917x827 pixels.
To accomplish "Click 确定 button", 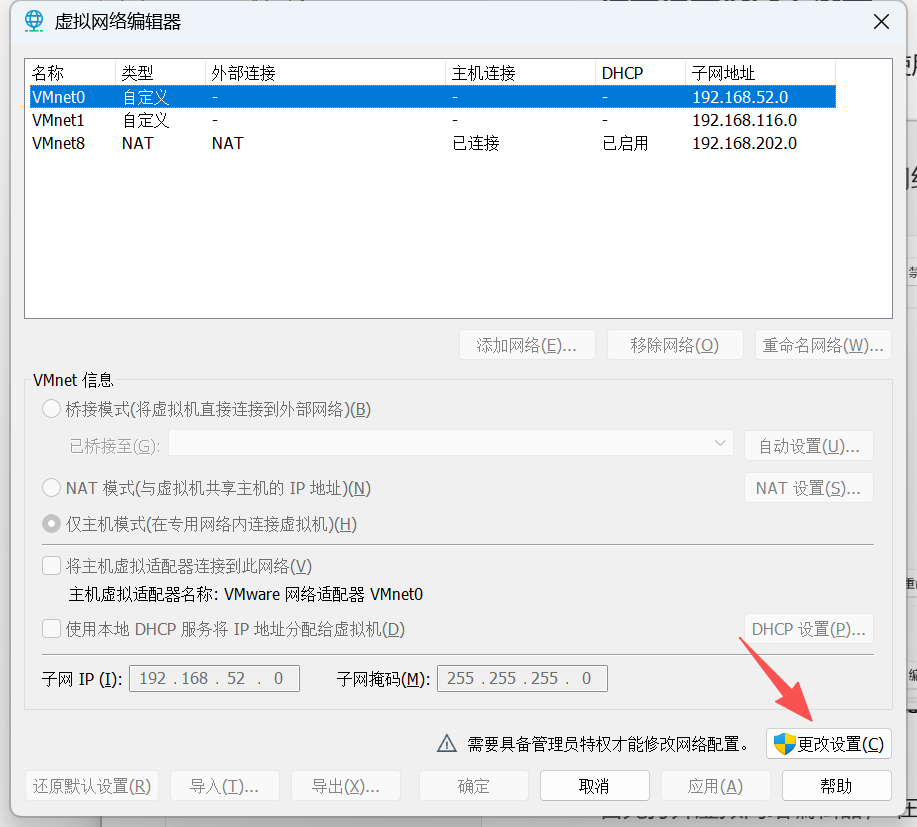I will (x=474, y=785).
